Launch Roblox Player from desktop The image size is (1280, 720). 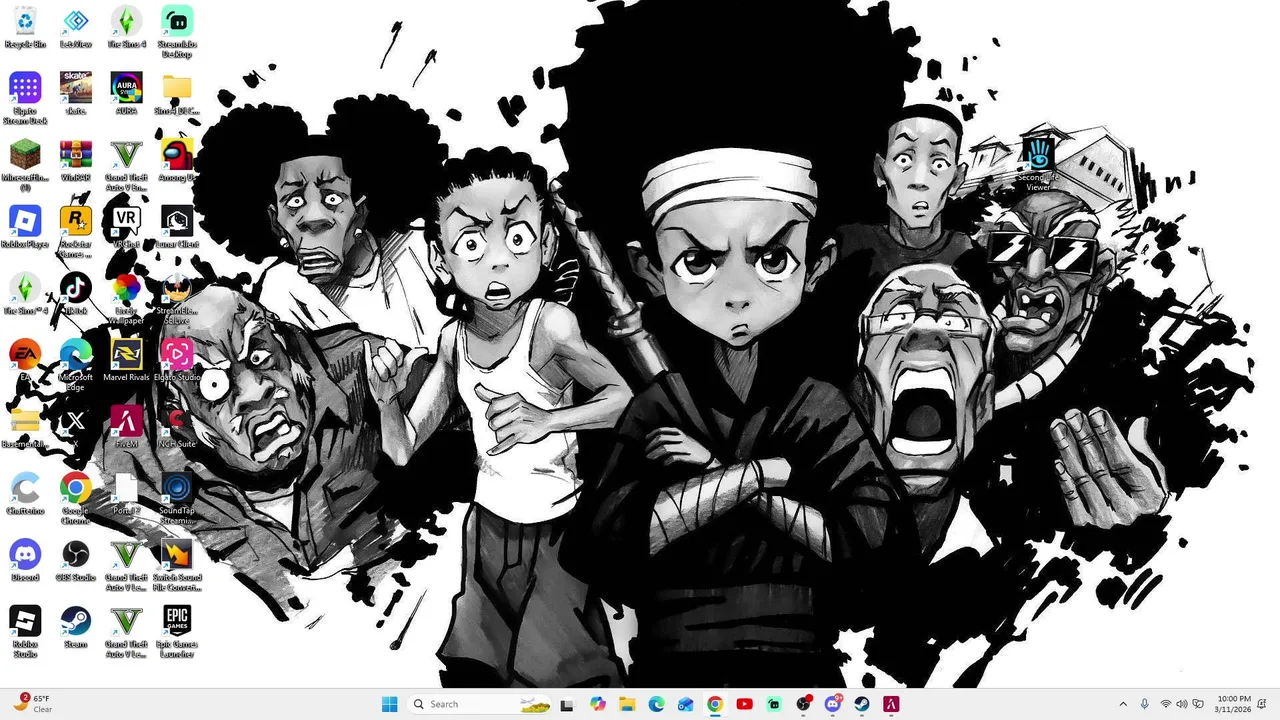pos(25,227)
